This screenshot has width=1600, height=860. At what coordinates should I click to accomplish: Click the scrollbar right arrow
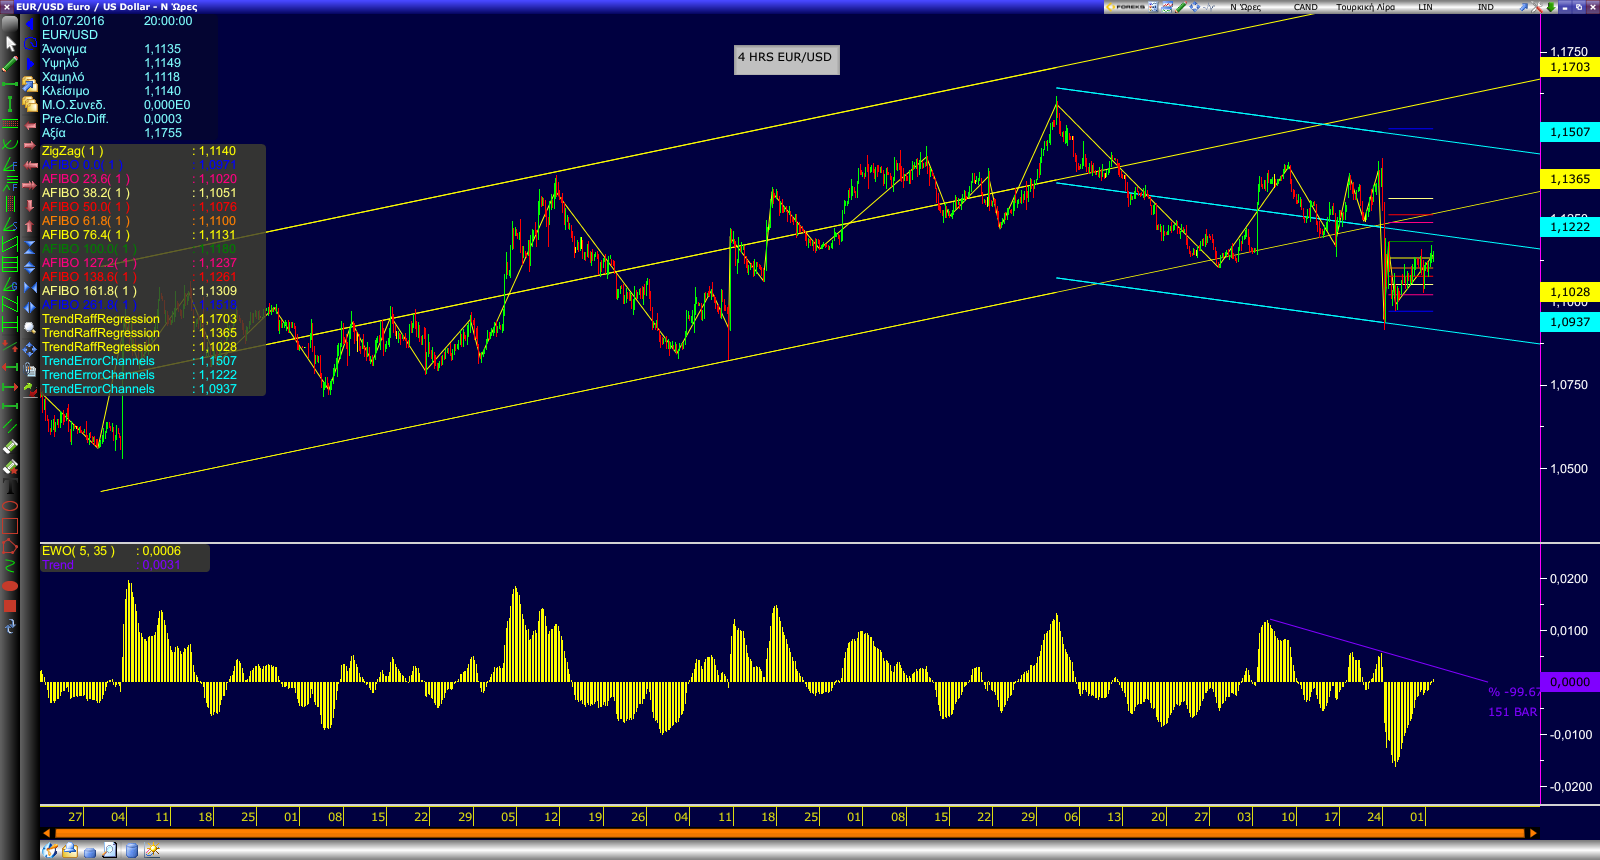[1533, 832]
